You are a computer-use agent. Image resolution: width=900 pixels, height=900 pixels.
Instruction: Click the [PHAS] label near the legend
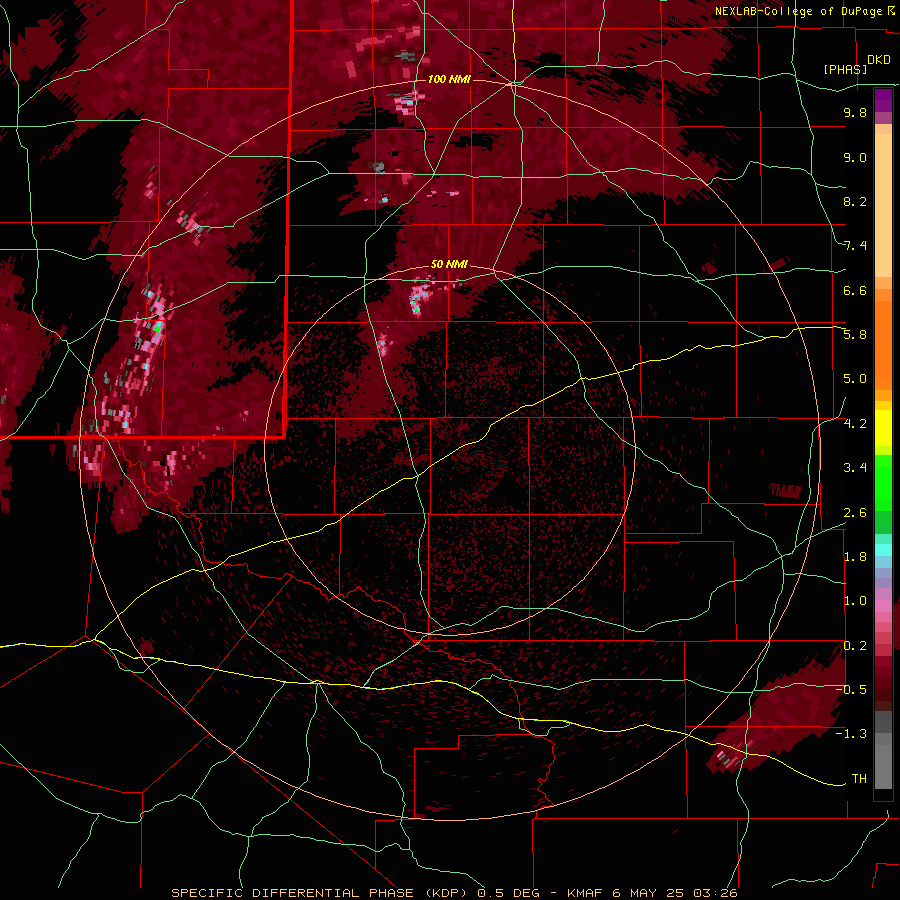click(x=845, y=69)
